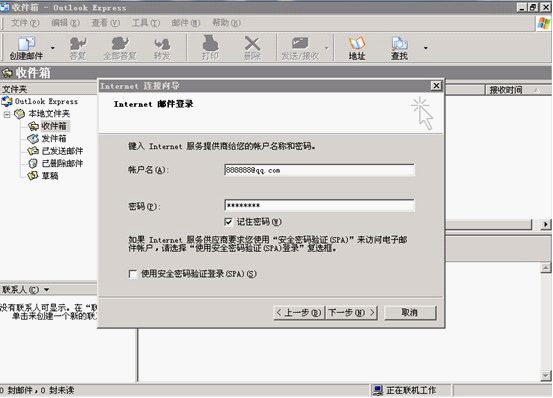Click the preview pane scroll up arrow
553x398 pixels.
546,268
